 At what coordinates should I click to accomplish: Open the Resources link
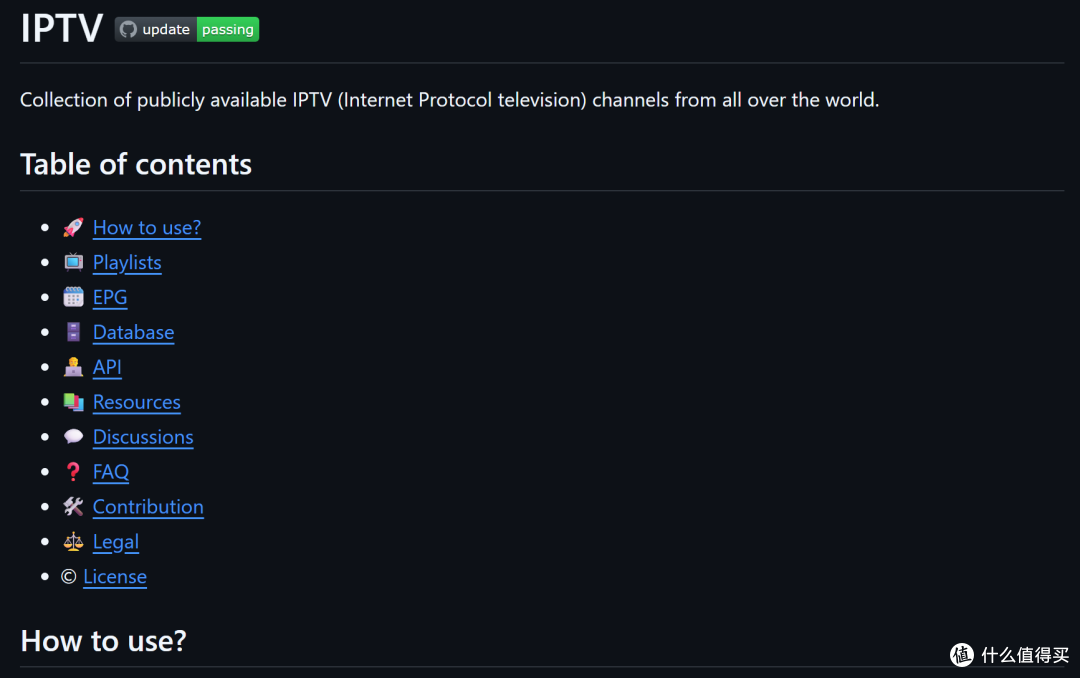coord(137,402)
